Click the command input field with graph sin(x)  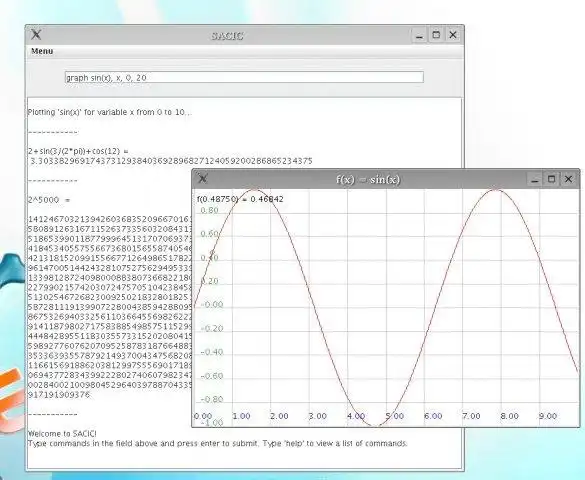(x=244, y=78)
